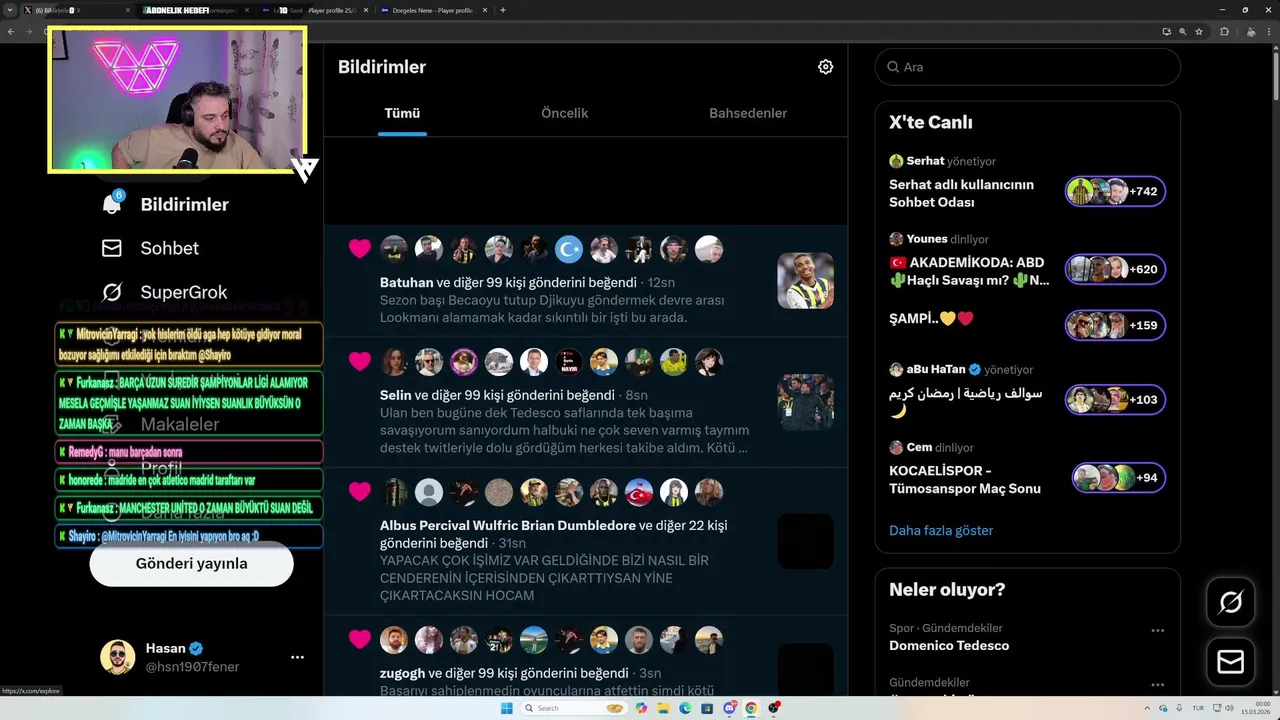The height and width of the screenshot is (720, 1280).
Task: Open Batuhan's name in notification
Action: (406, 283)
